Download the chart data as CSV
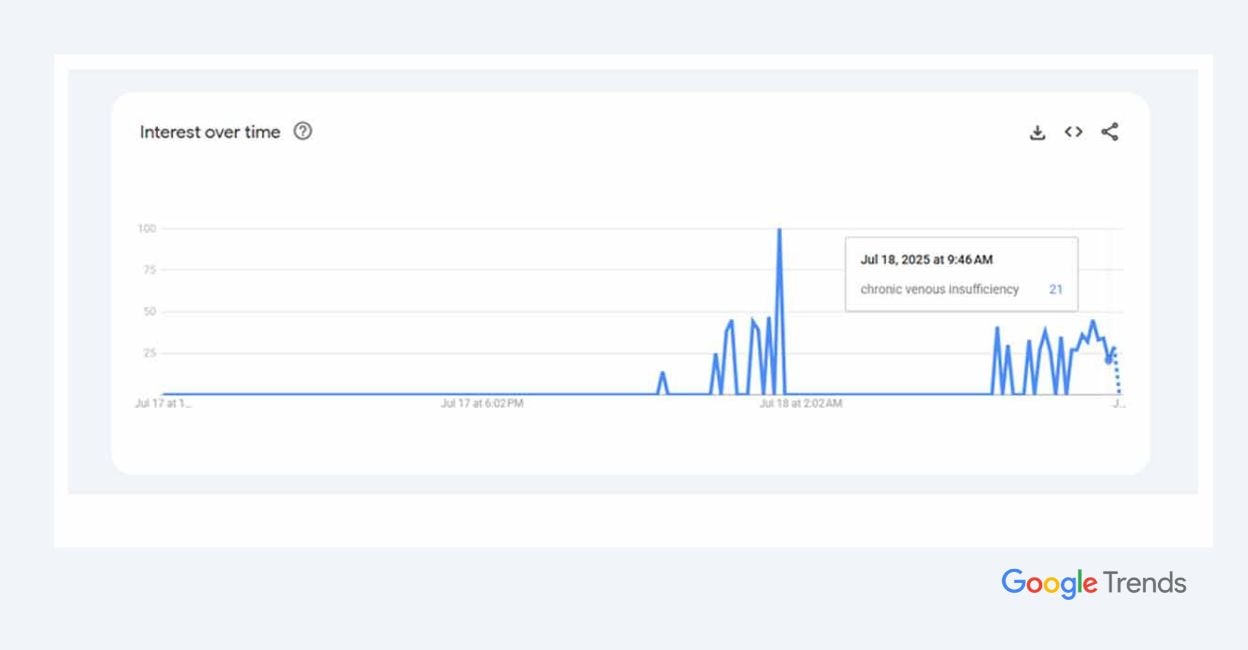Image resolution: width=1248 pixels, height=650 pixels. tap(1038, 132)
